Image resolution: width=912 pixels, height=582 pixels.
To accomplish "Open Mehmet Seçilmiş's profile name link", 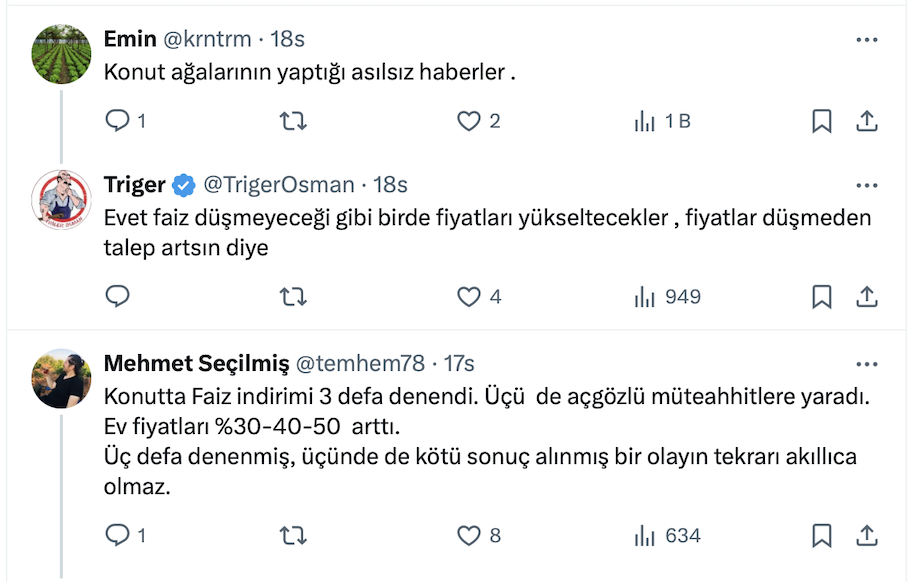I will point(196,363).
